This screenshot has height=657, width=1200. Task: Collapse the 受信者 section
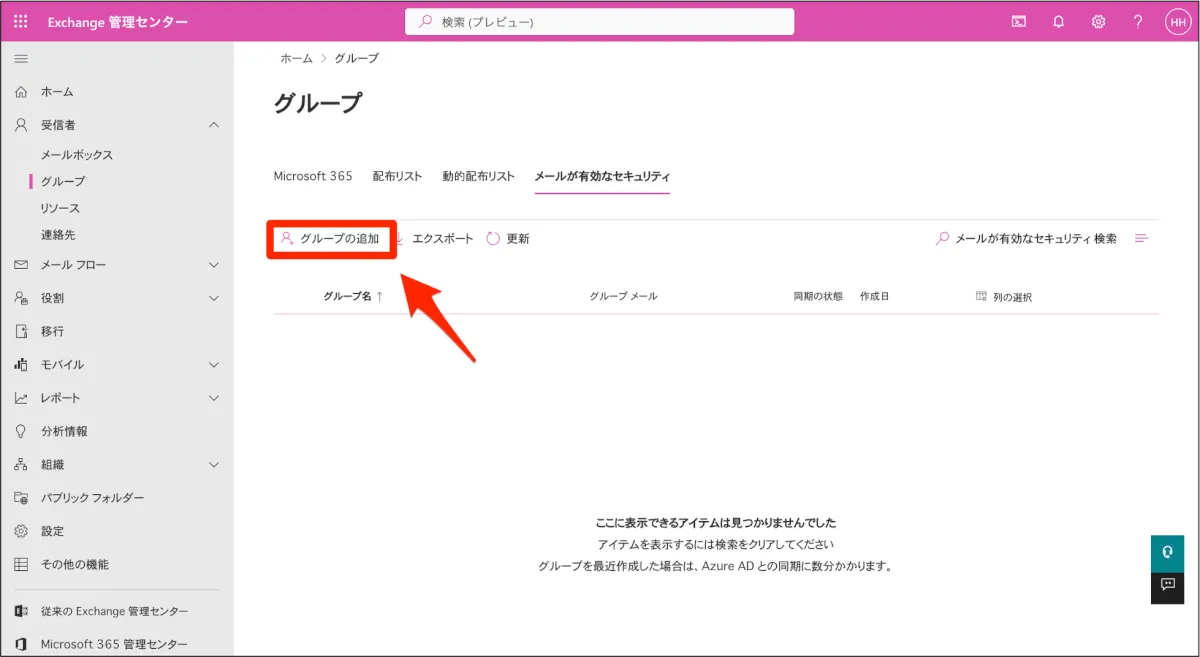pos(213,125)
